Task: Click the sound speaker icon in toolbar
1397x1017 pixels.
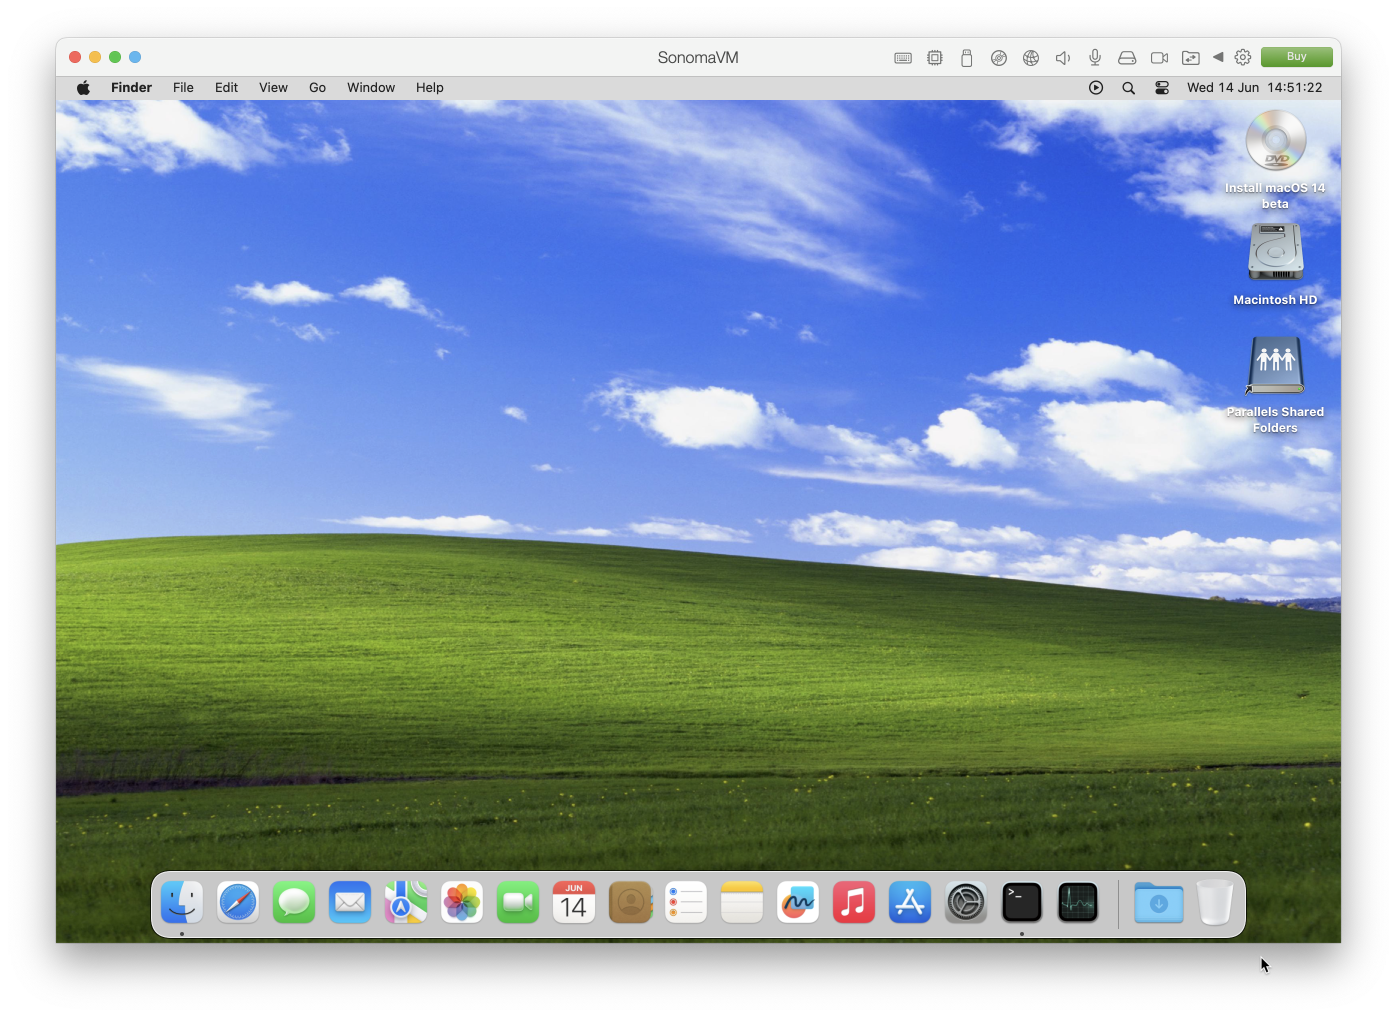Action: tap(1063, 58)
